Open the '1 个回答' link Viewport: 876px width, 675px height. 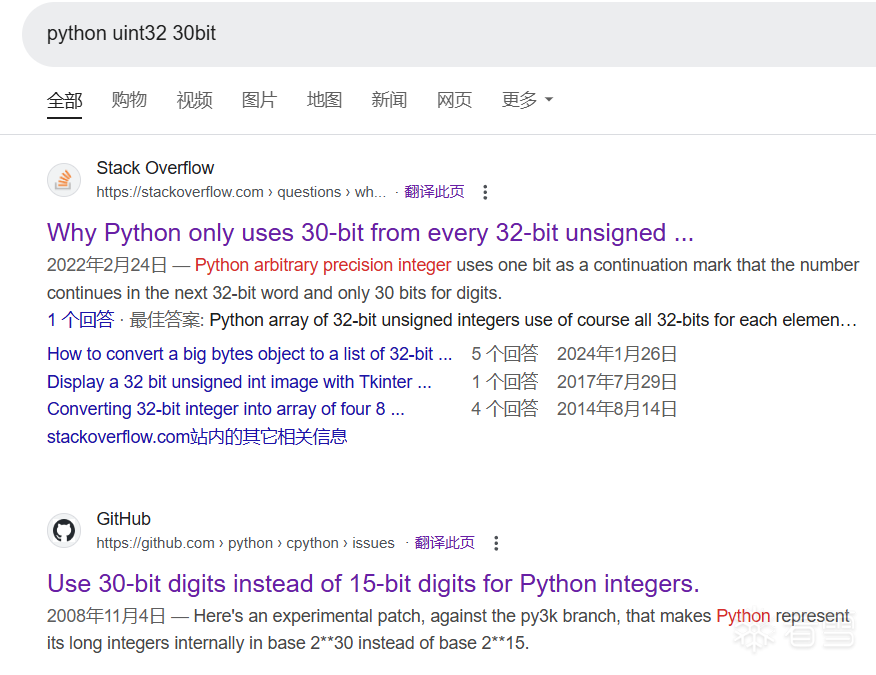point(80,320)
